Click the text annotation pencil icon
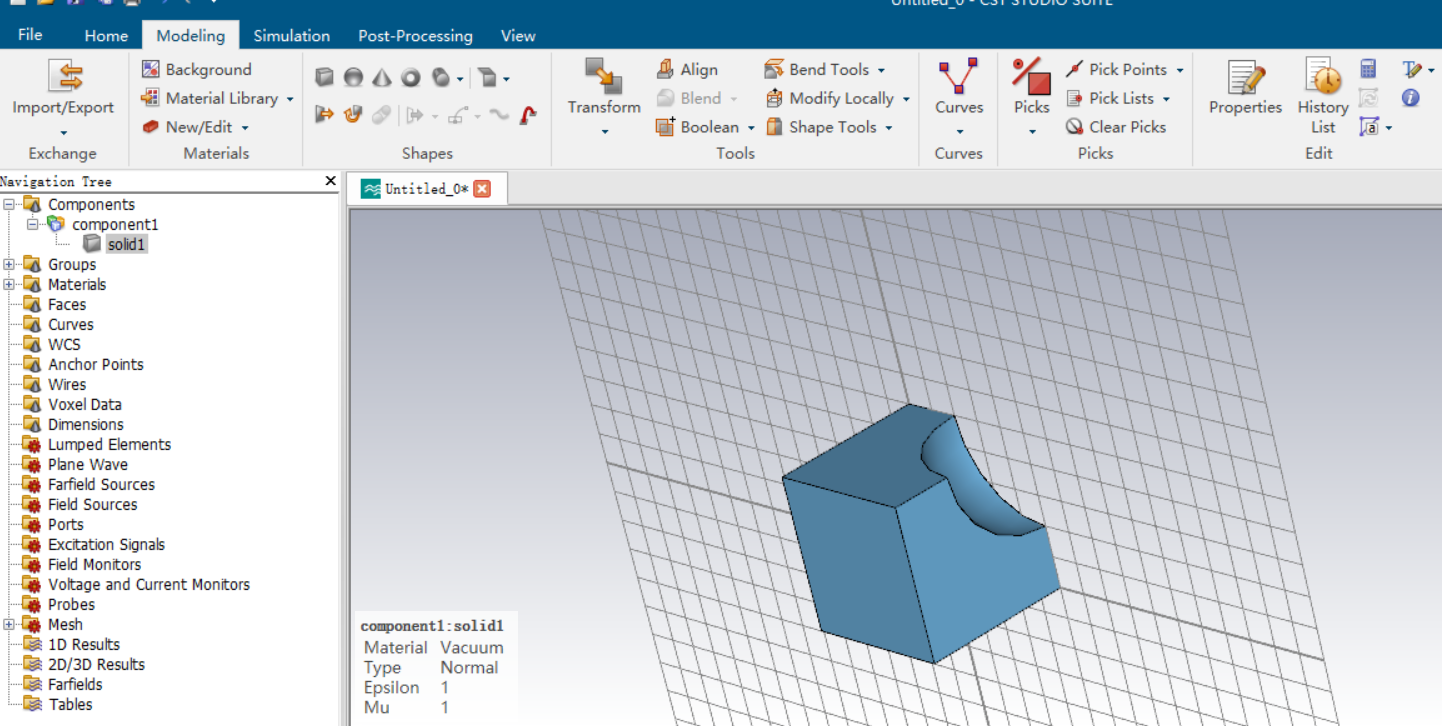This screenshot has height=726, width=1442. pyautogui.click(x=1411, y=69)
